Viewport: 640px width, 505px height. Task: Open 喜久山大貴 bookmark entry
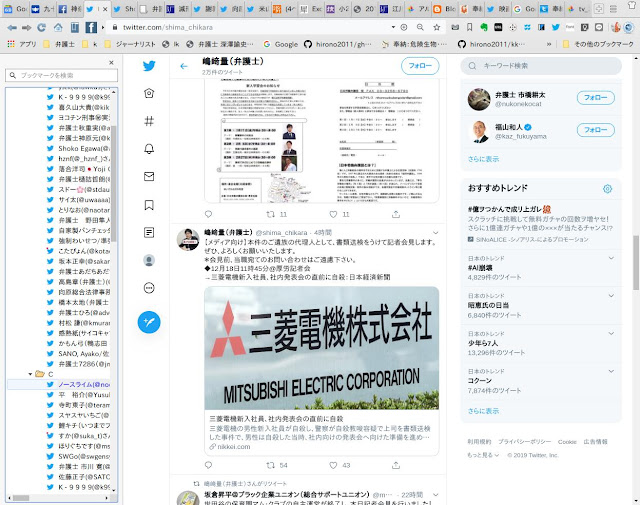coord(79,107)
